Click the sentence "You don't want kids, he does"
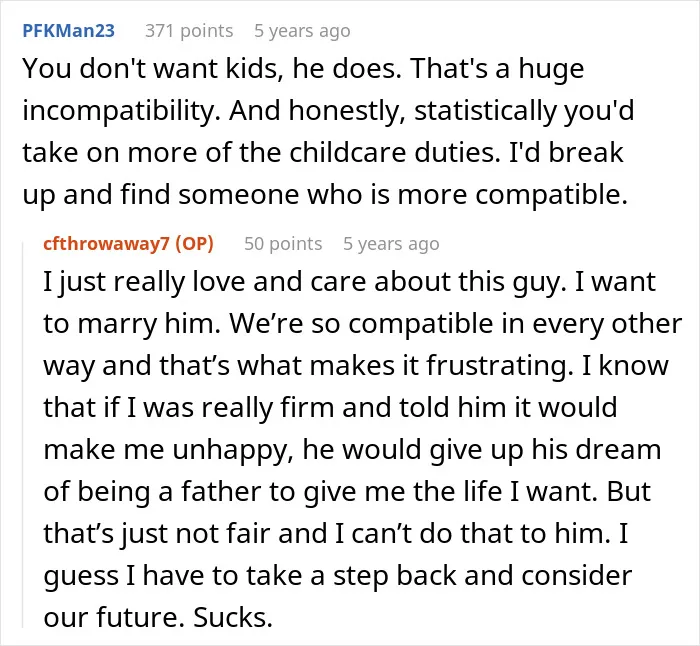 click(212, 69)
